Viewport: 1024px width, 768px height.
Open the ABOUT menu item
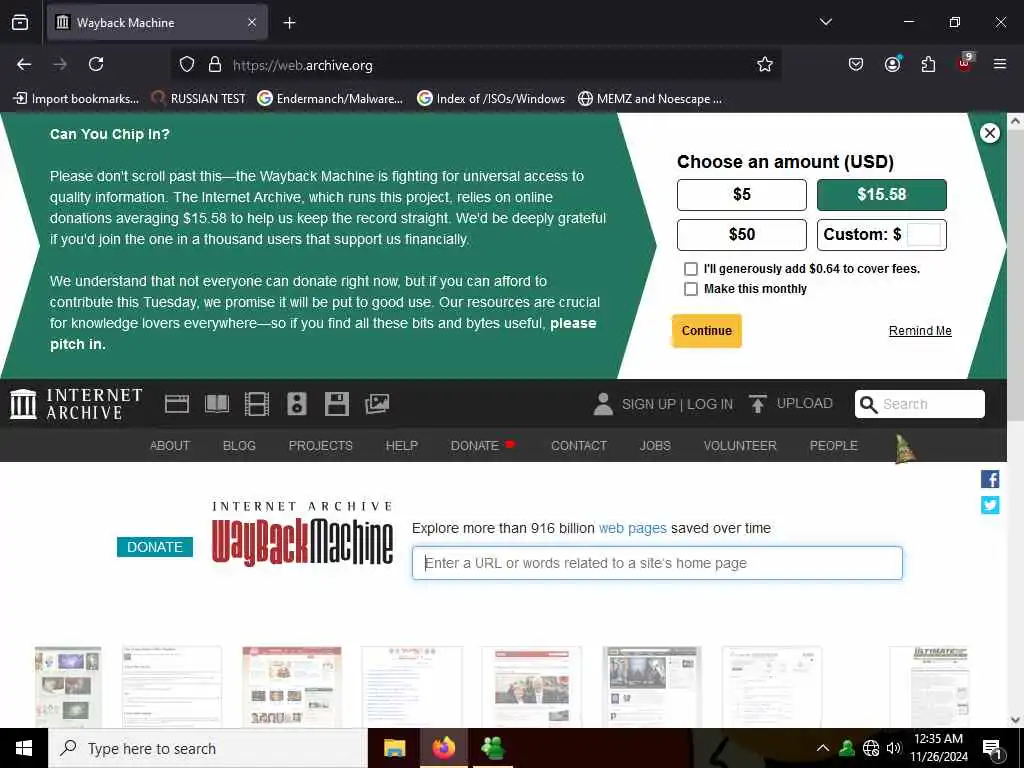[x=170, y=445]
